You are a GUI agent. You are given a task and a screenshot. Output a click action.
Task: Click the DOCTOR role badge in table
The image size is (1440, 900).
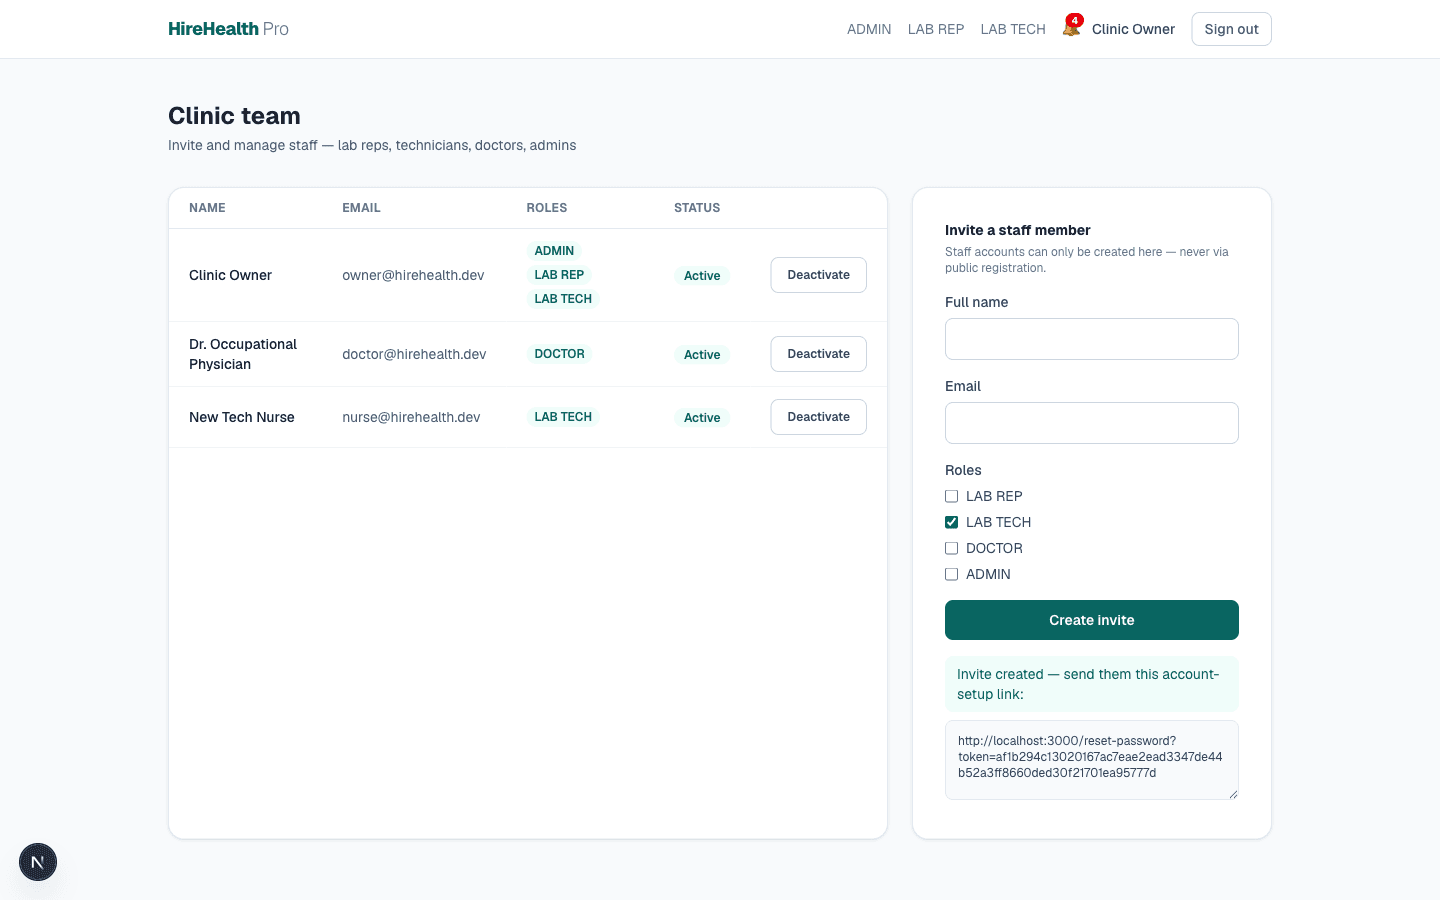click(x=559, y=354)
